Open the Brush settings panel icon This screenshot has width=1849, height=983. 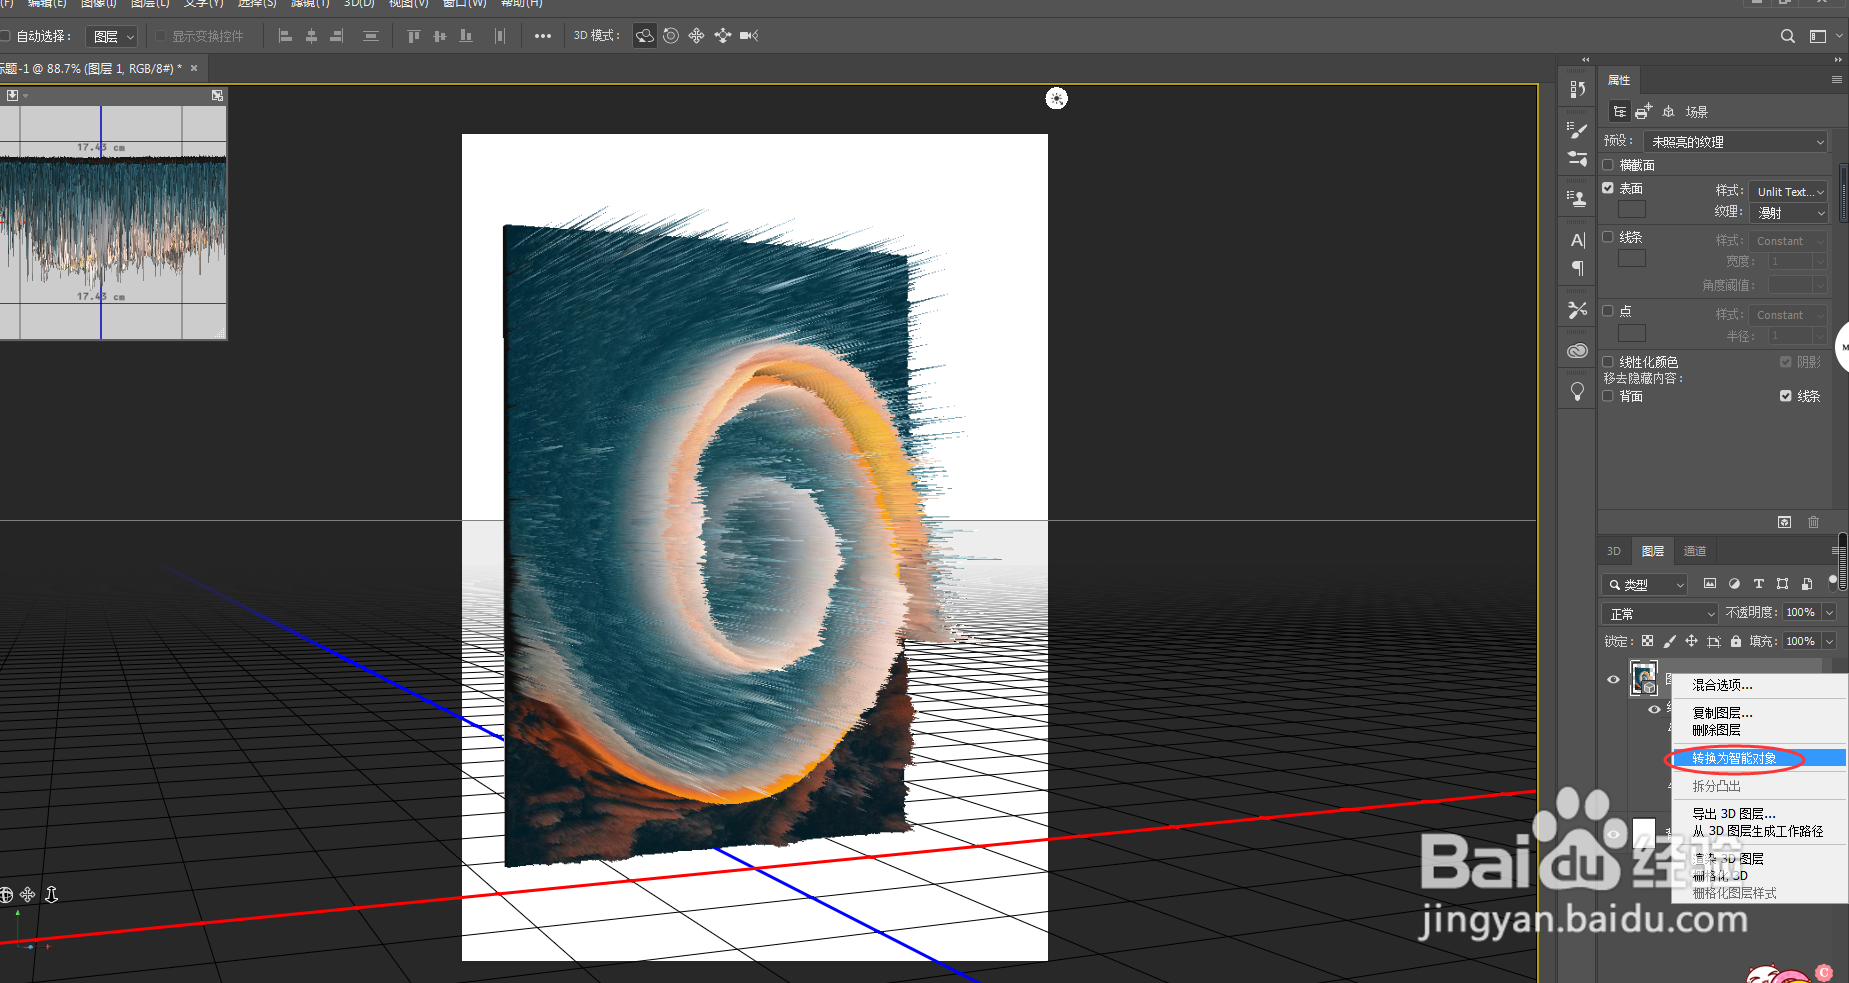(1578, 130)
